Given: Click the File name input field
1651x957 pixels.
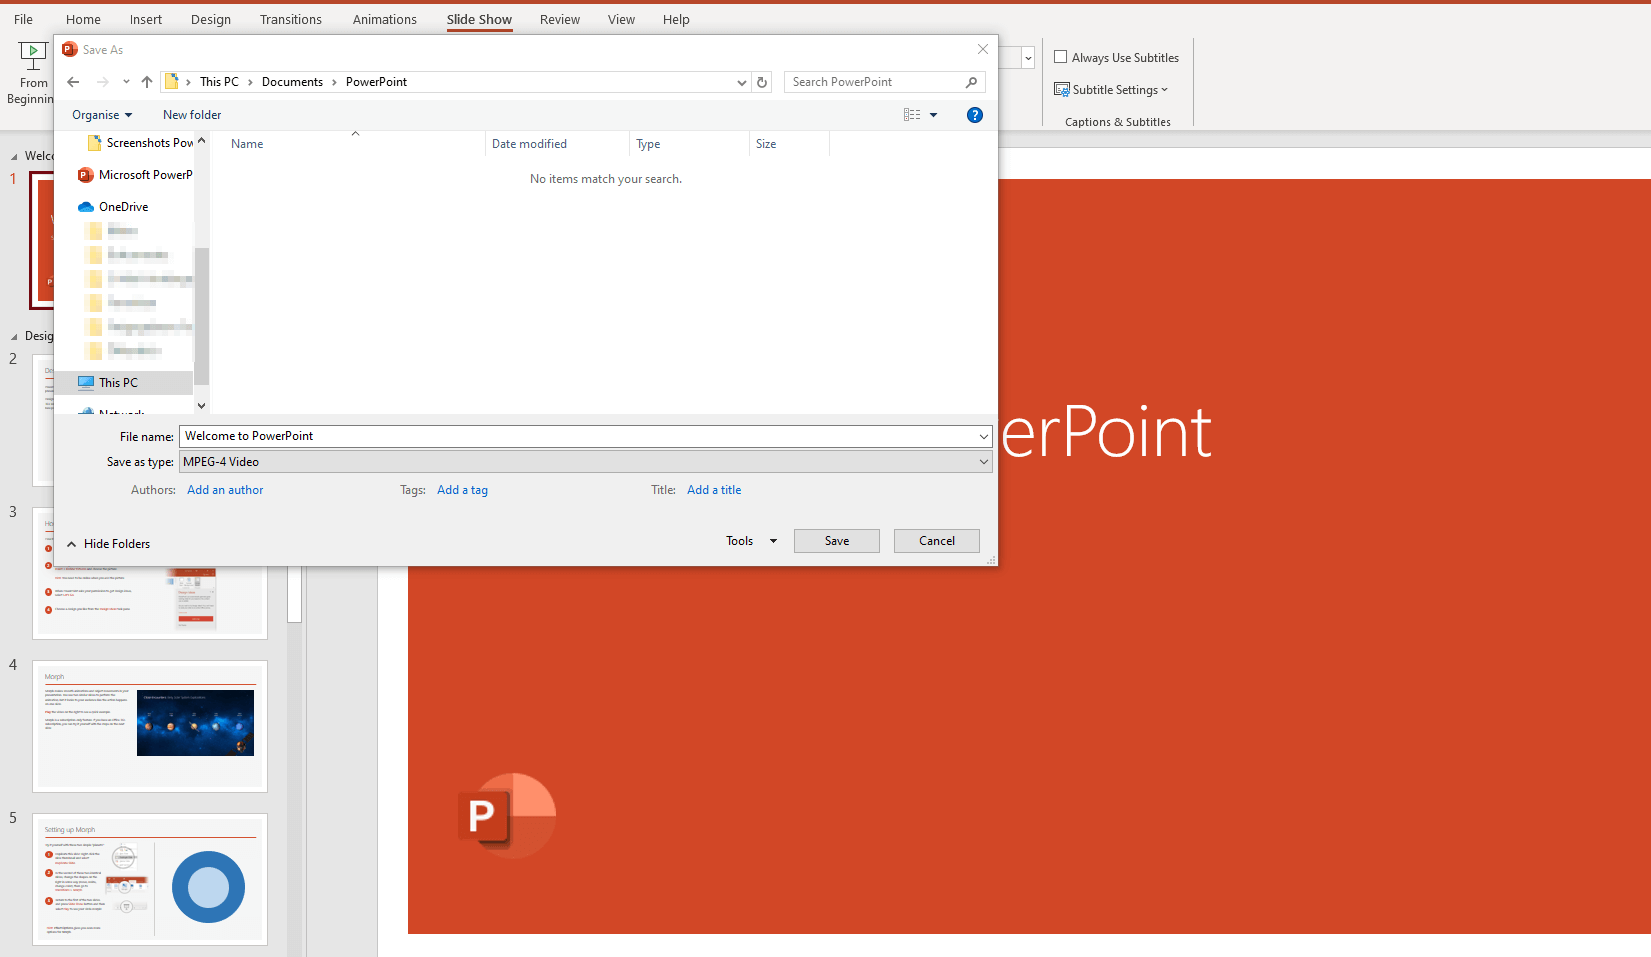Looking at the screenshot, I should click(578, 437).
